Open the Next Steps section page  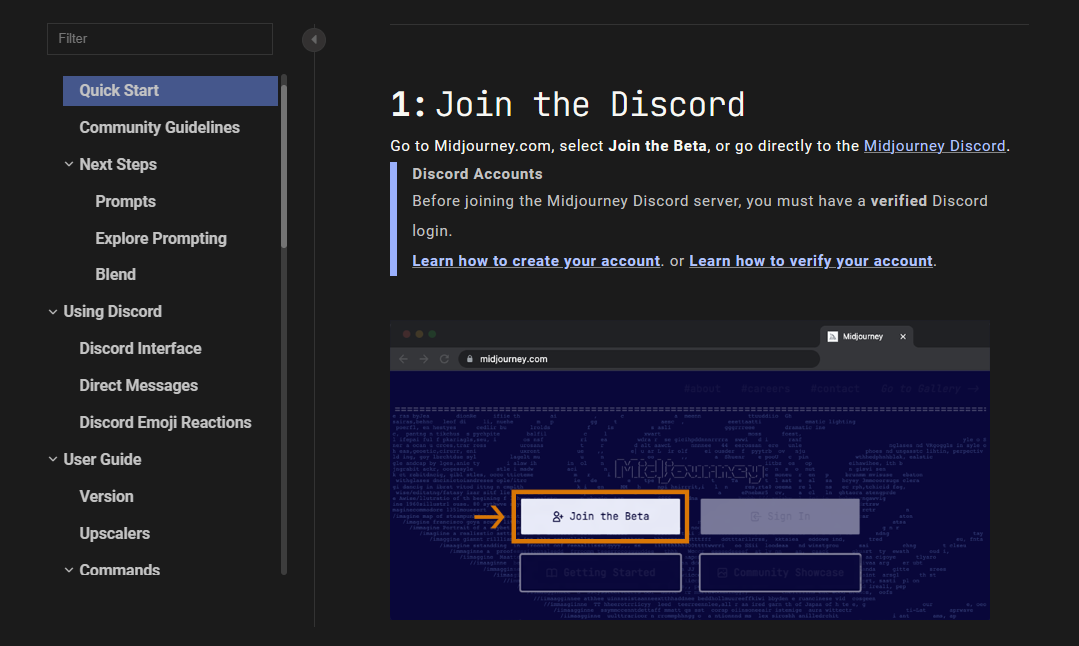[118, 164]
